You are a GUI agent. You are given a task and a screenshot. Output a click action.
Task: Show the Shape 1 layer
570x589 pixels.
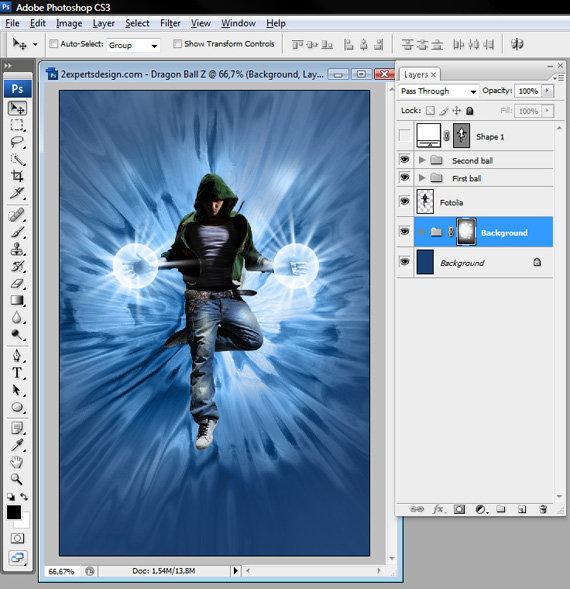point(405,136)
